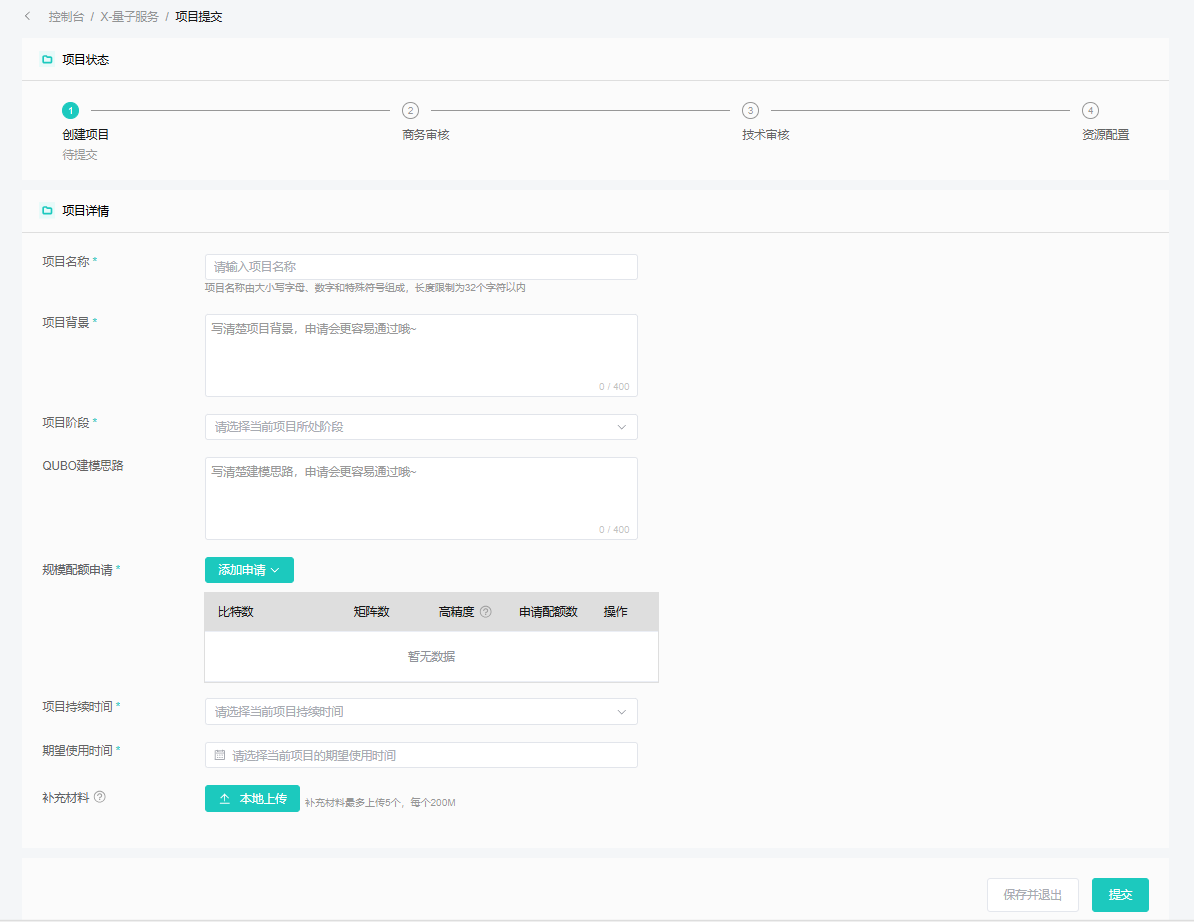Open the 项目阶段 dropdown
The image size is (1194, 922).
tap(421, 427)
